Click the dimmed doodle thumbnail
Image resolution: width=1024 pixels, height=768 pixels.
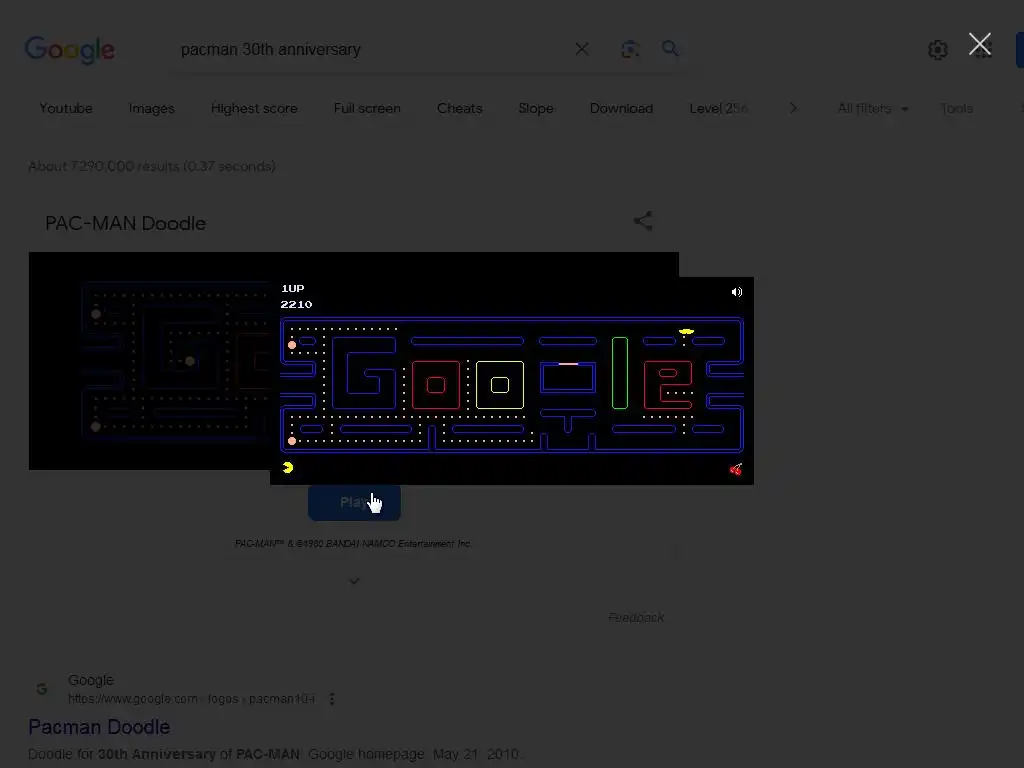(x=150, y=360)
